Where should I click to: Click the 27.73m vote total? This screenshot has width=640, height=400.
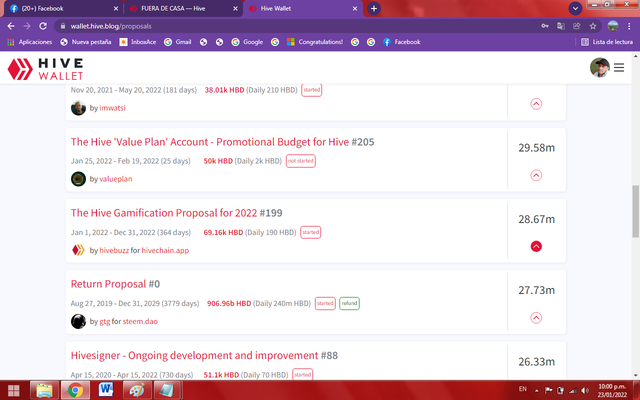(536, 290)
